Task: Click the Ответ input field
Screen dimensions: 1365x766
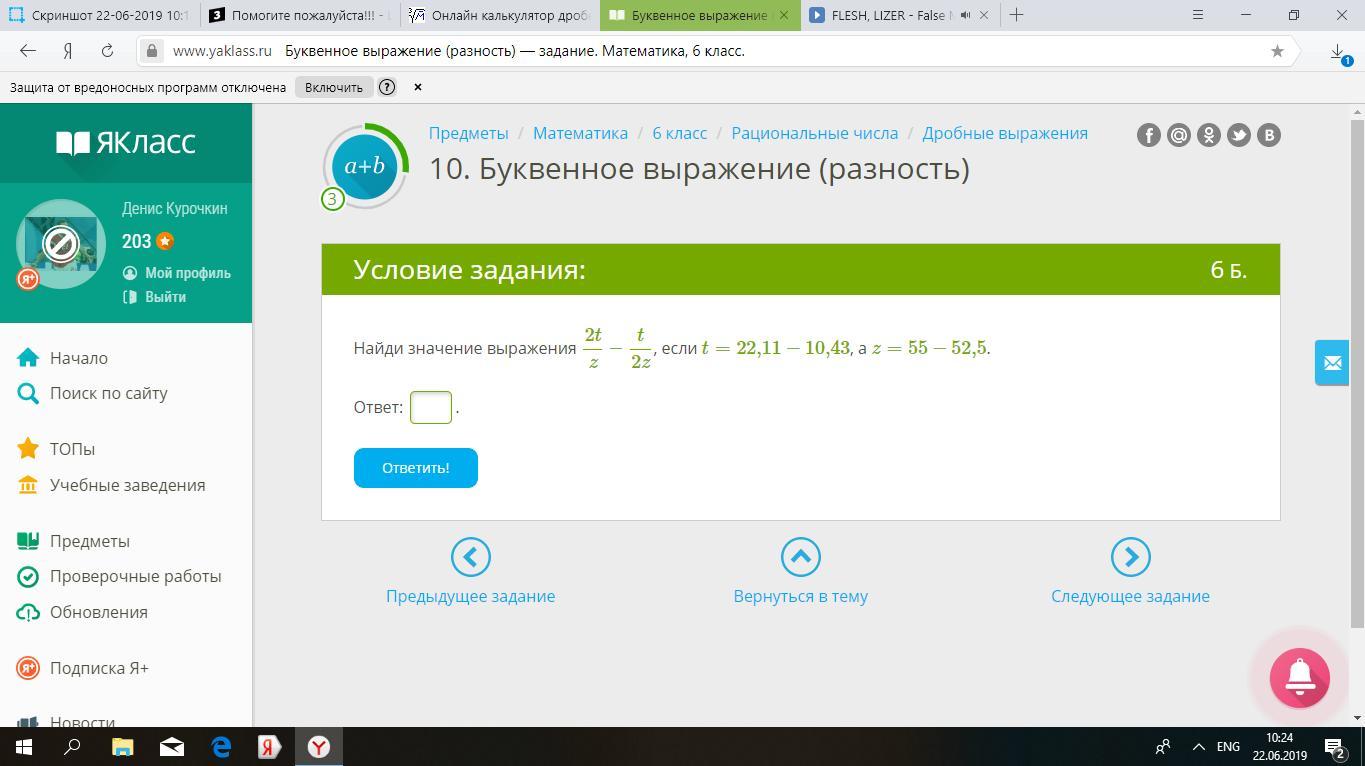Action: [431, 407]
